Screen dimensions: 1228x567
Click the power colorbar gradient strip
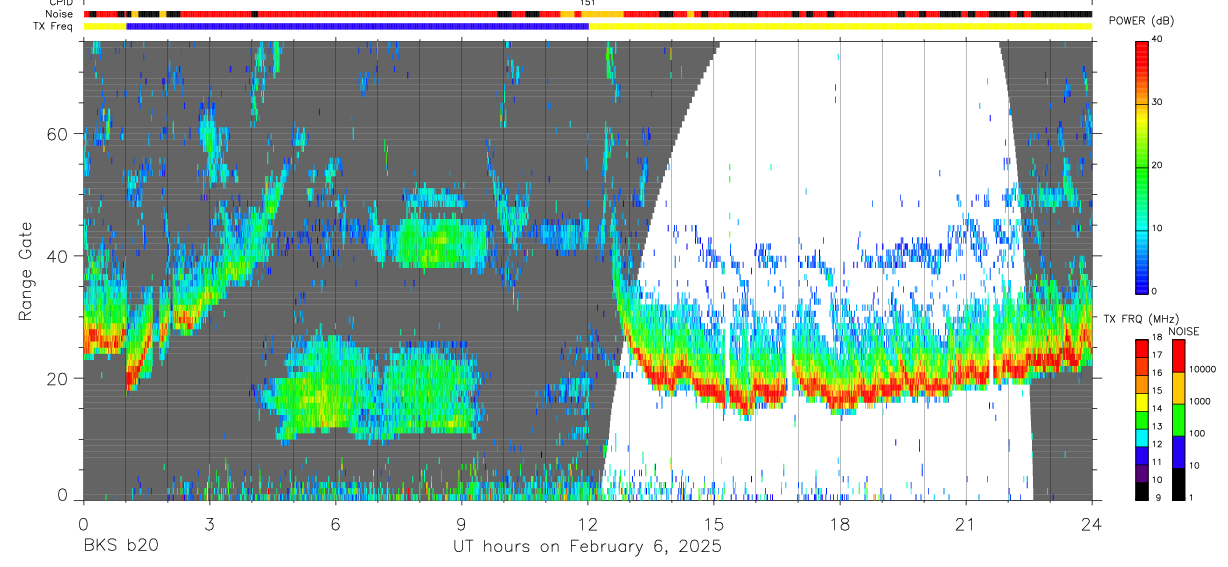(x=1142, y=166)
